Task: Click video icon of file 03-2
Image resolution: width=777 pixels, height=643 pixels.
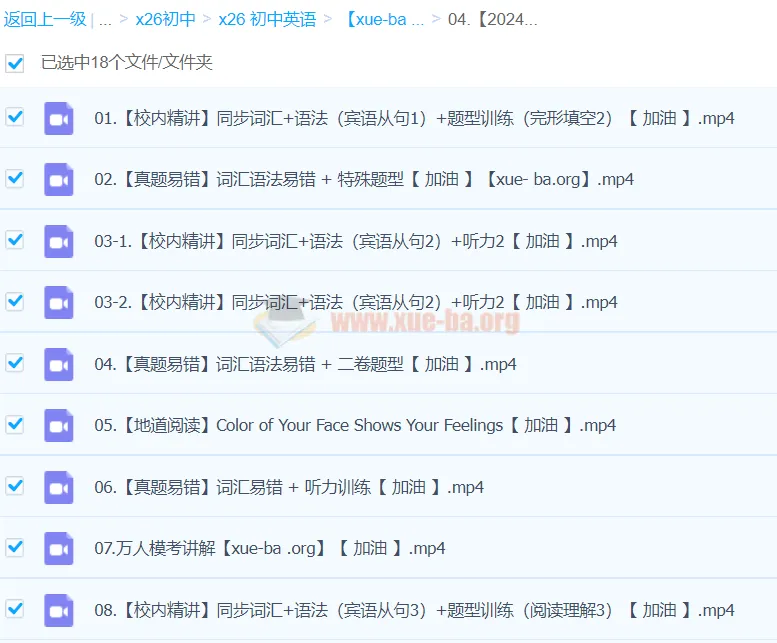Action: point(59,303)
